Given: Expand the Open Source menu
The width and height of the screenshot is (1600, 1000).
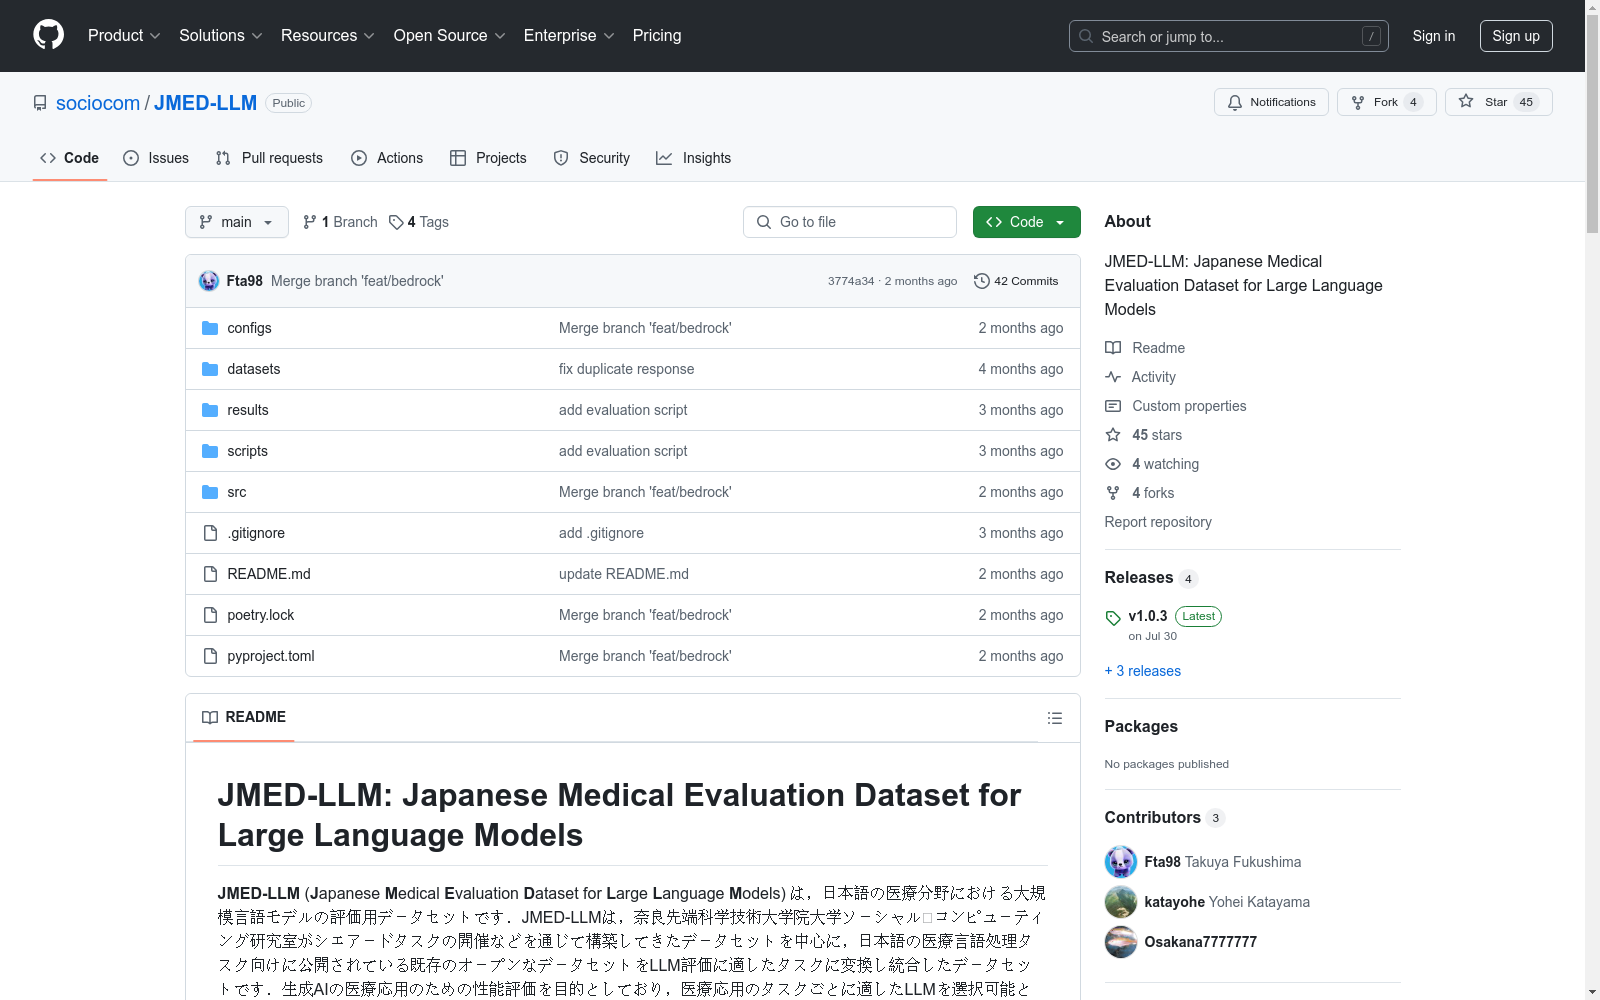Looking at the screenshot, I should pos(449,35).
